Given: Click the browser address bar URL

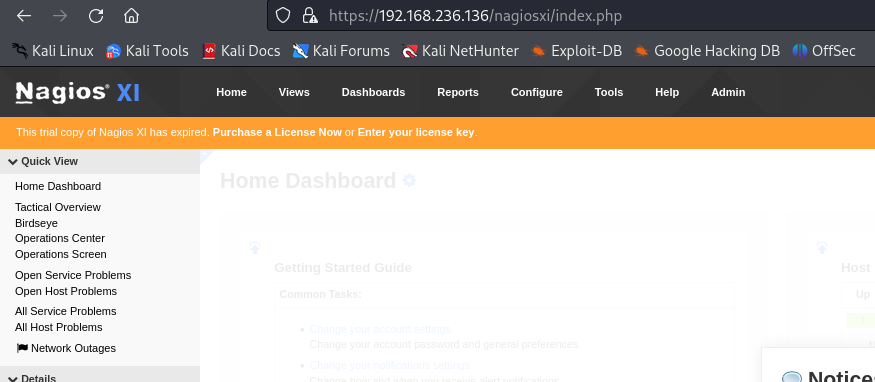Looking at the screenshot, I should 475,16.
